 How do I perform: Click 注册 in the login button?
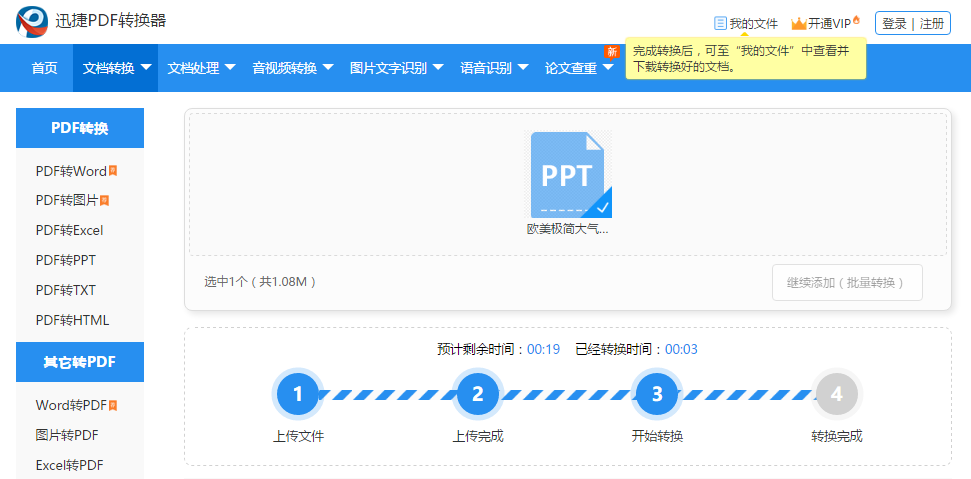[932, 24]
